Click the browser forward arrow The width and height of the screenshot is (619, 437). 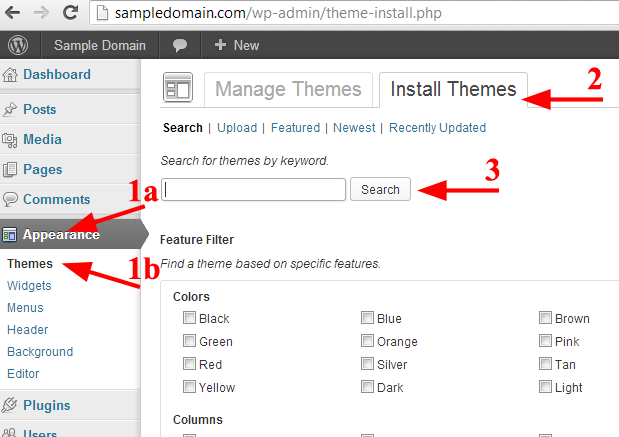click(41, 13)
